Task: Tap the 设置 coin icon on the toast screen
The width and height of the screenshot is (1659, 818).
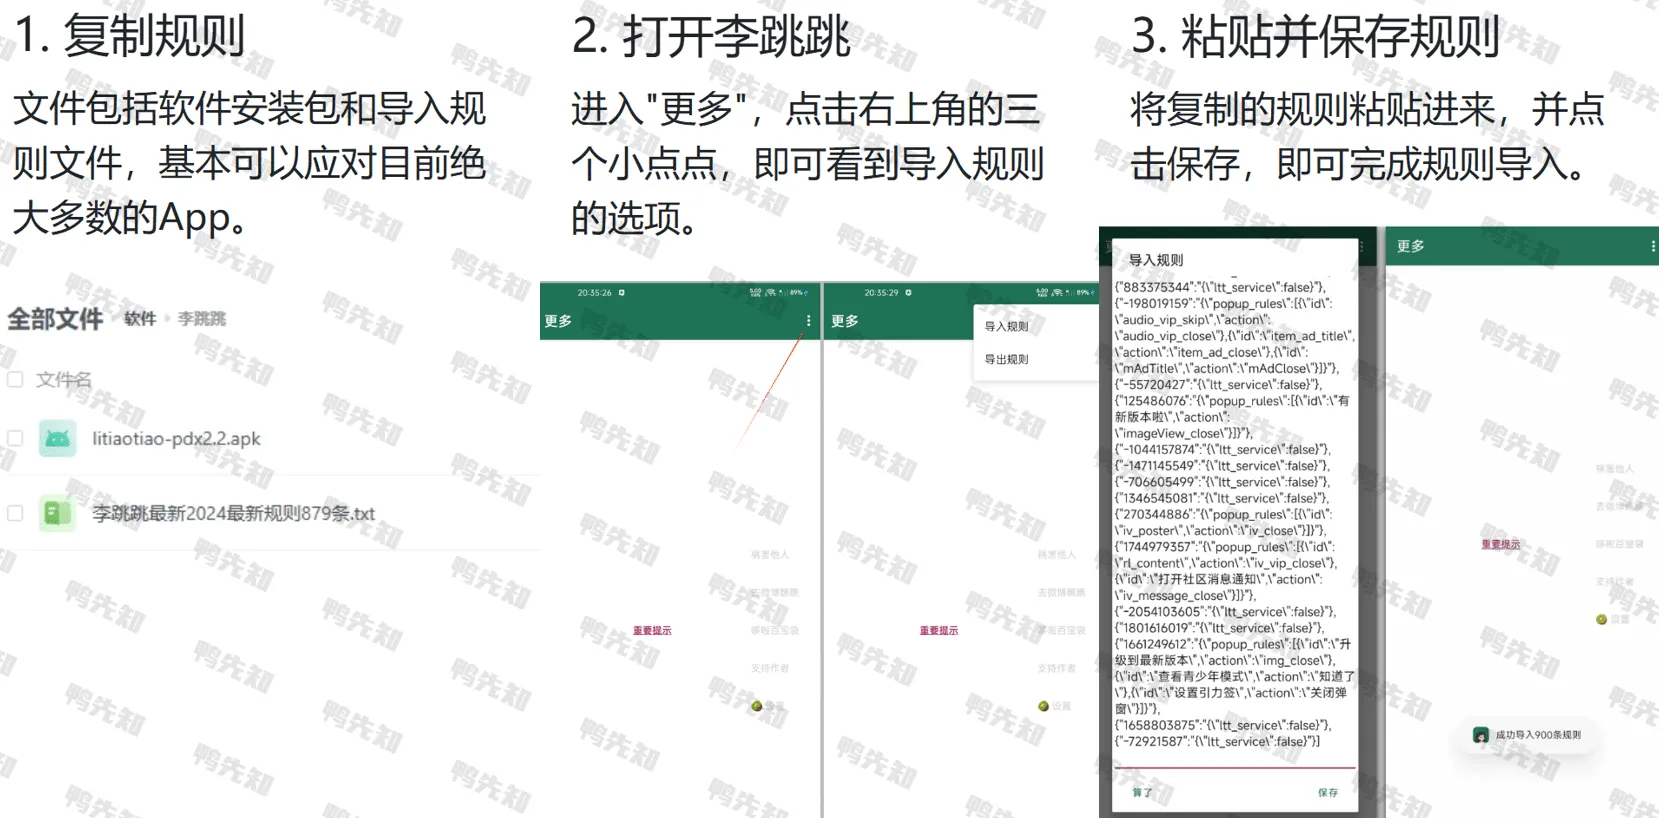Action: tap(1602, 619)
